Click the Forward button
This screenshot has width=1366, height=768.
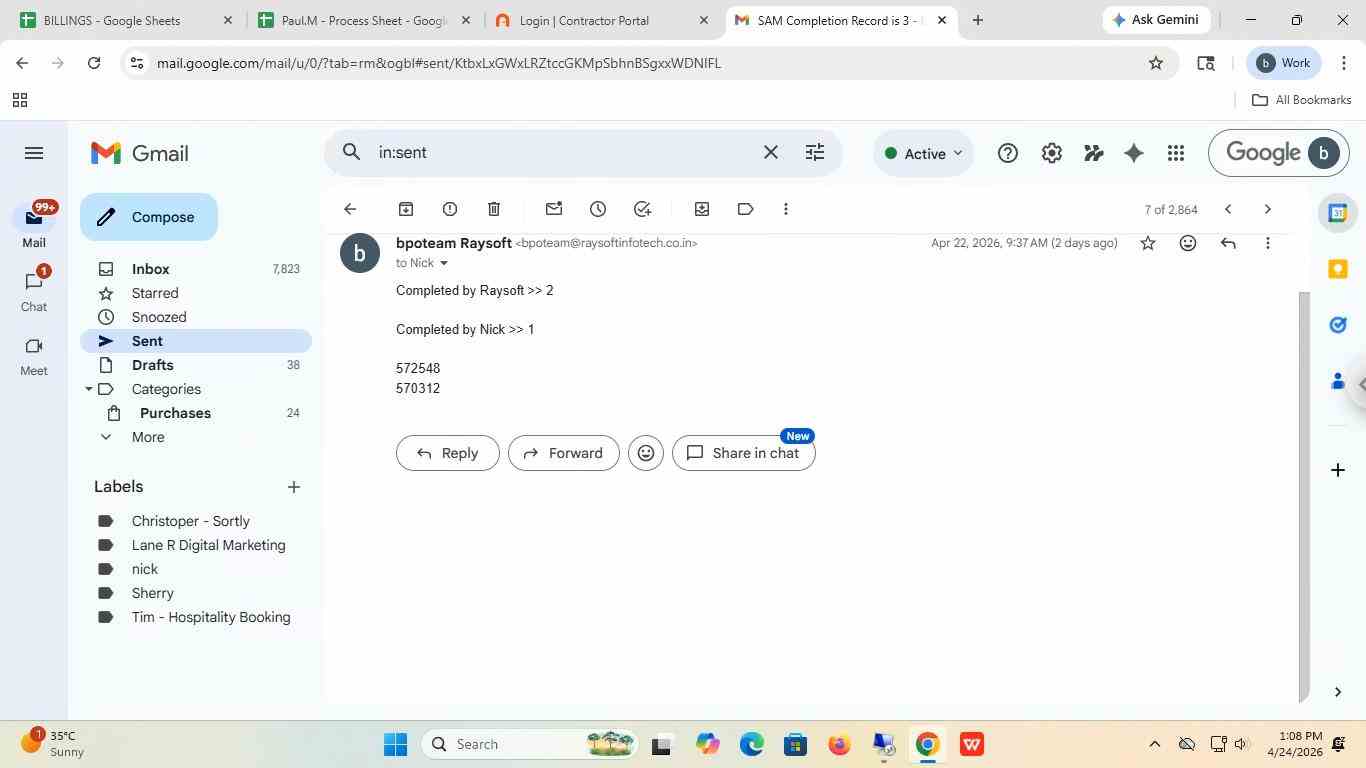click(x=564, y=453)
